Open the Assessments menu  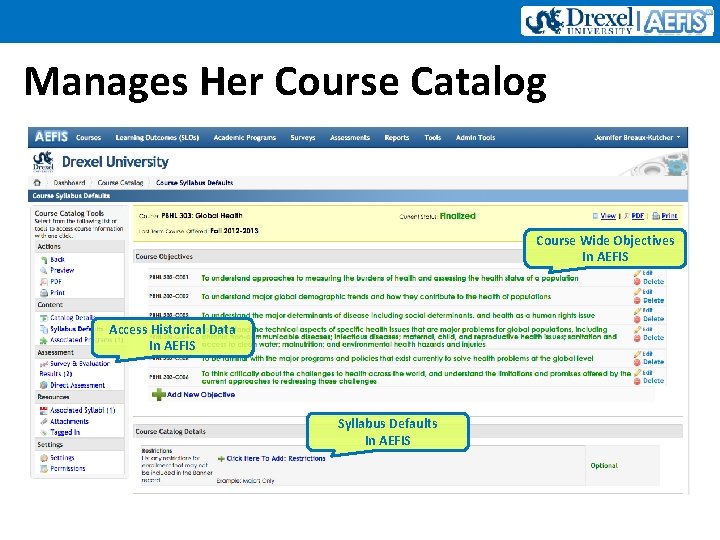349,137
